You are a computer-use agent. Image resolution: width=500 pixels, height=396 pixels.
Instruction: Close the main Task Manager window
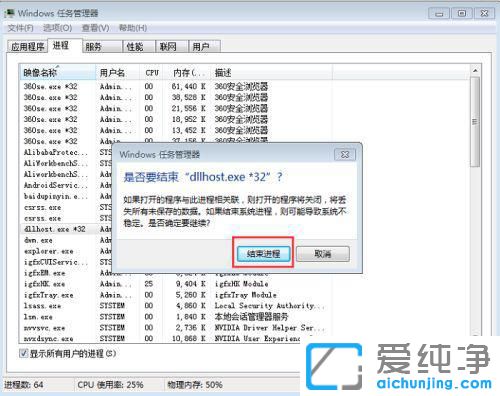(x=484, y=13)
